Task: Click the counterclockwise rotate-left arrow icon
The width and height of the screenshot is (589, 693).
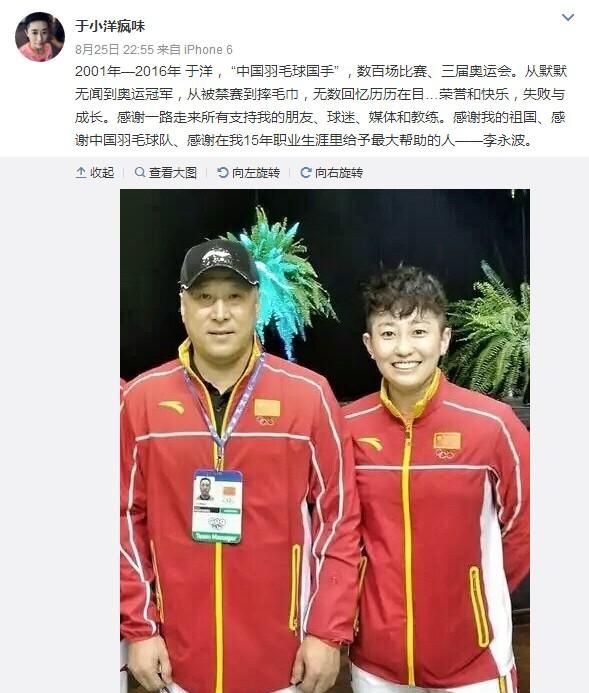Action: coord(223,172)
